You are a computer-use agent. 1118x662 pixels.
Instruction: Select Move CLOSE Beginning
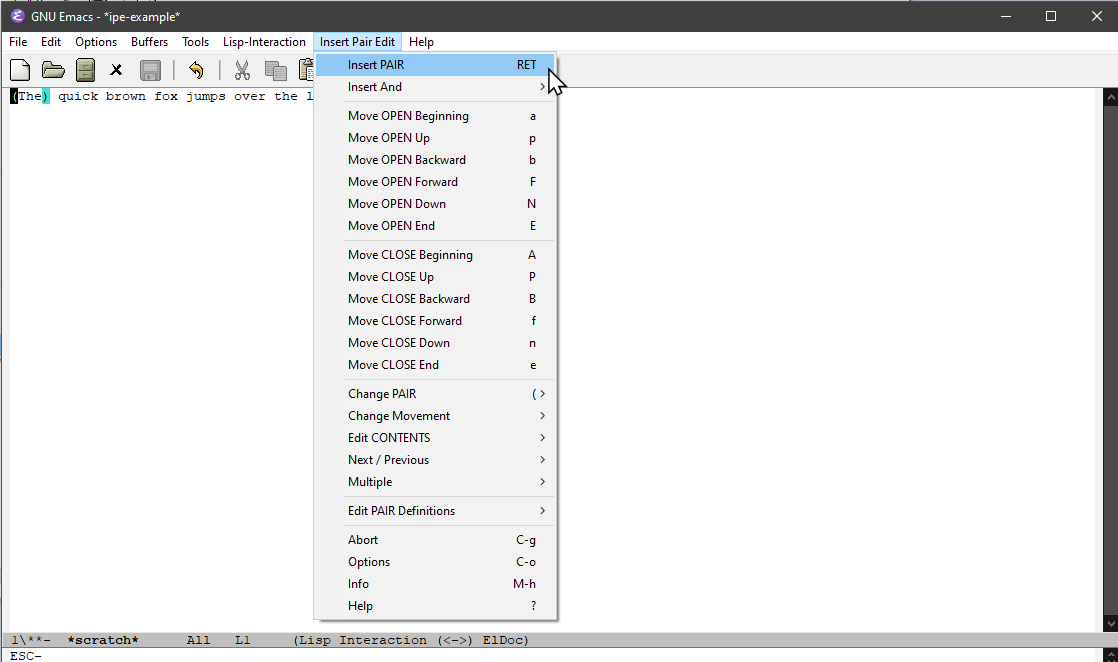pyautogui.click(x=435, y=255)
